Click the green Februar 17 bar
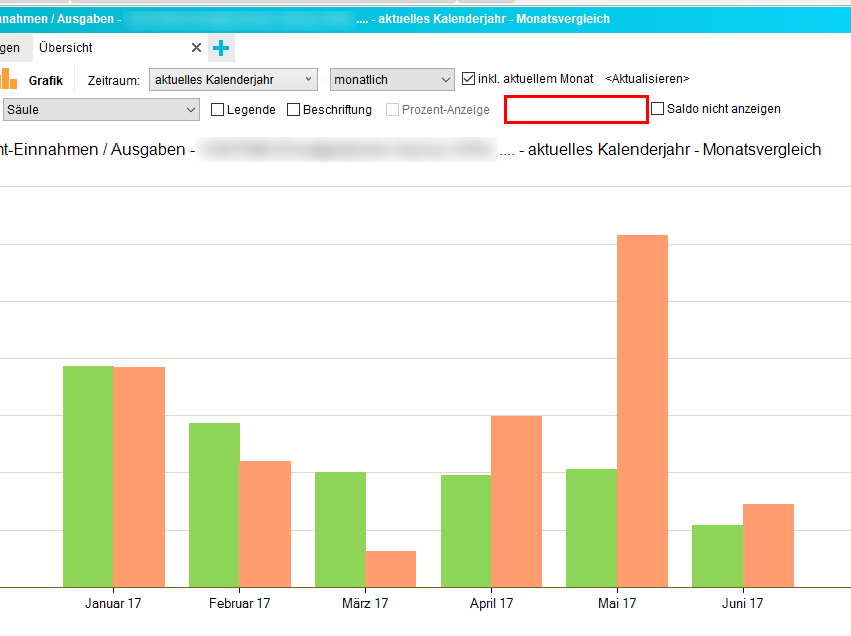 click(214, 505)
